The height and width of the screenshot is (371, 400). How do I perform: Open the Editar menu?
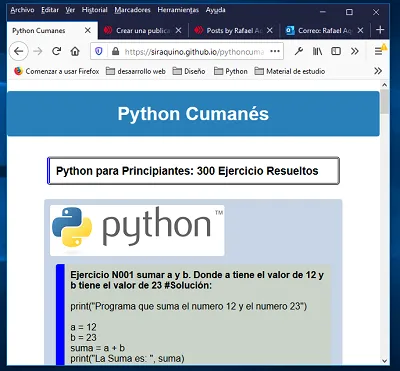(50, 10)
